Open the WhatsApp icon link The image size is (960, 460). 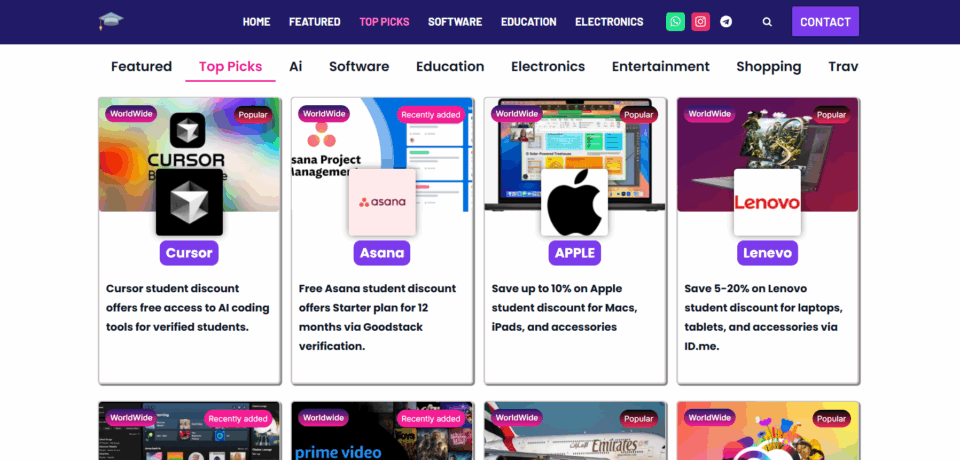(675, 21)
